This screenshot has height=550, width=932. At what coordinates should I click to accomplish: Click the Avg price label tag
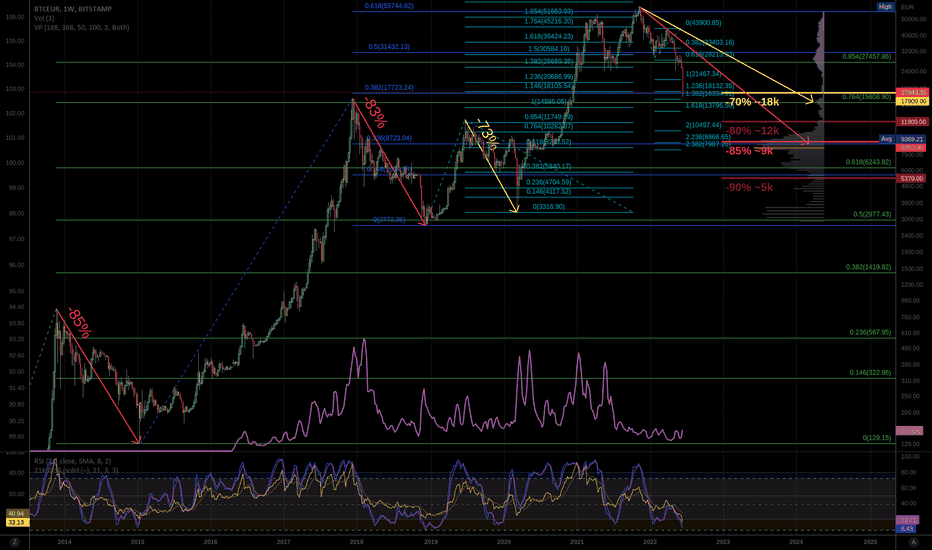tap(886, 139)
